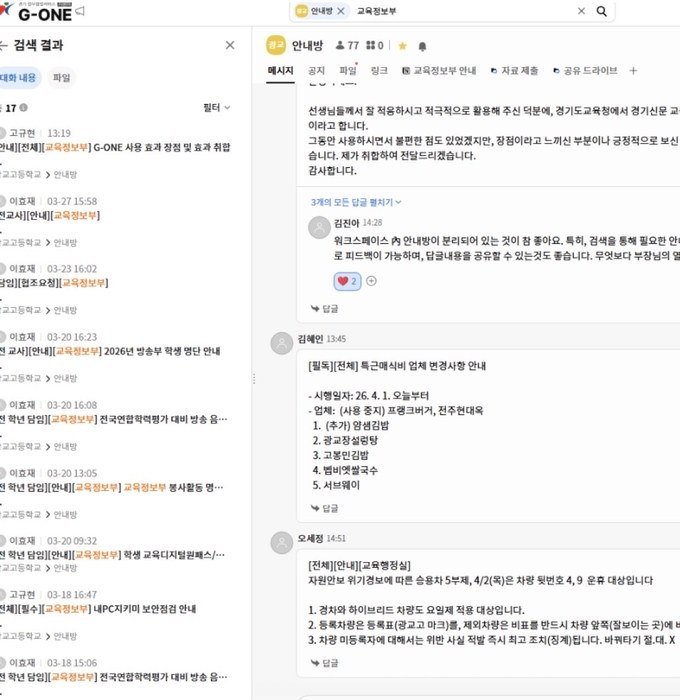Close the 검색 결과 panel
This screenshot has width=680, height=700.
click(x=230, y=45)
